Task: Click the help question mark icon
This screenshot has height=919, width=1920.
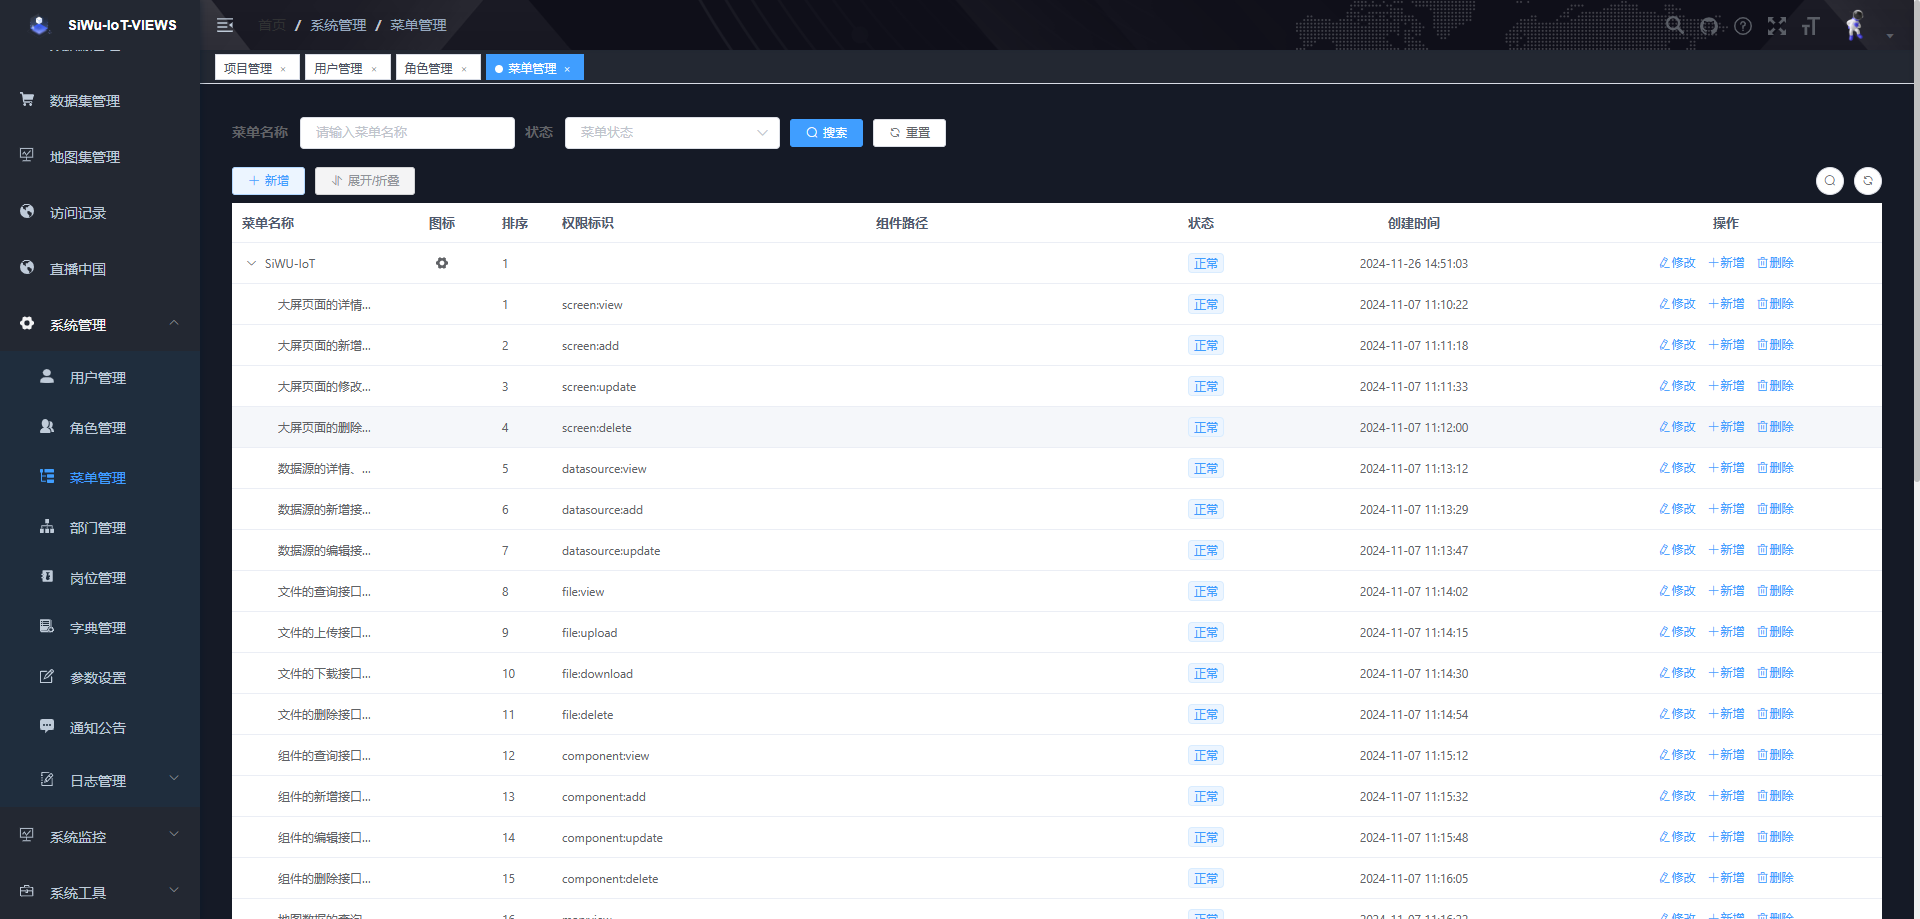Action: point(1743,26)
